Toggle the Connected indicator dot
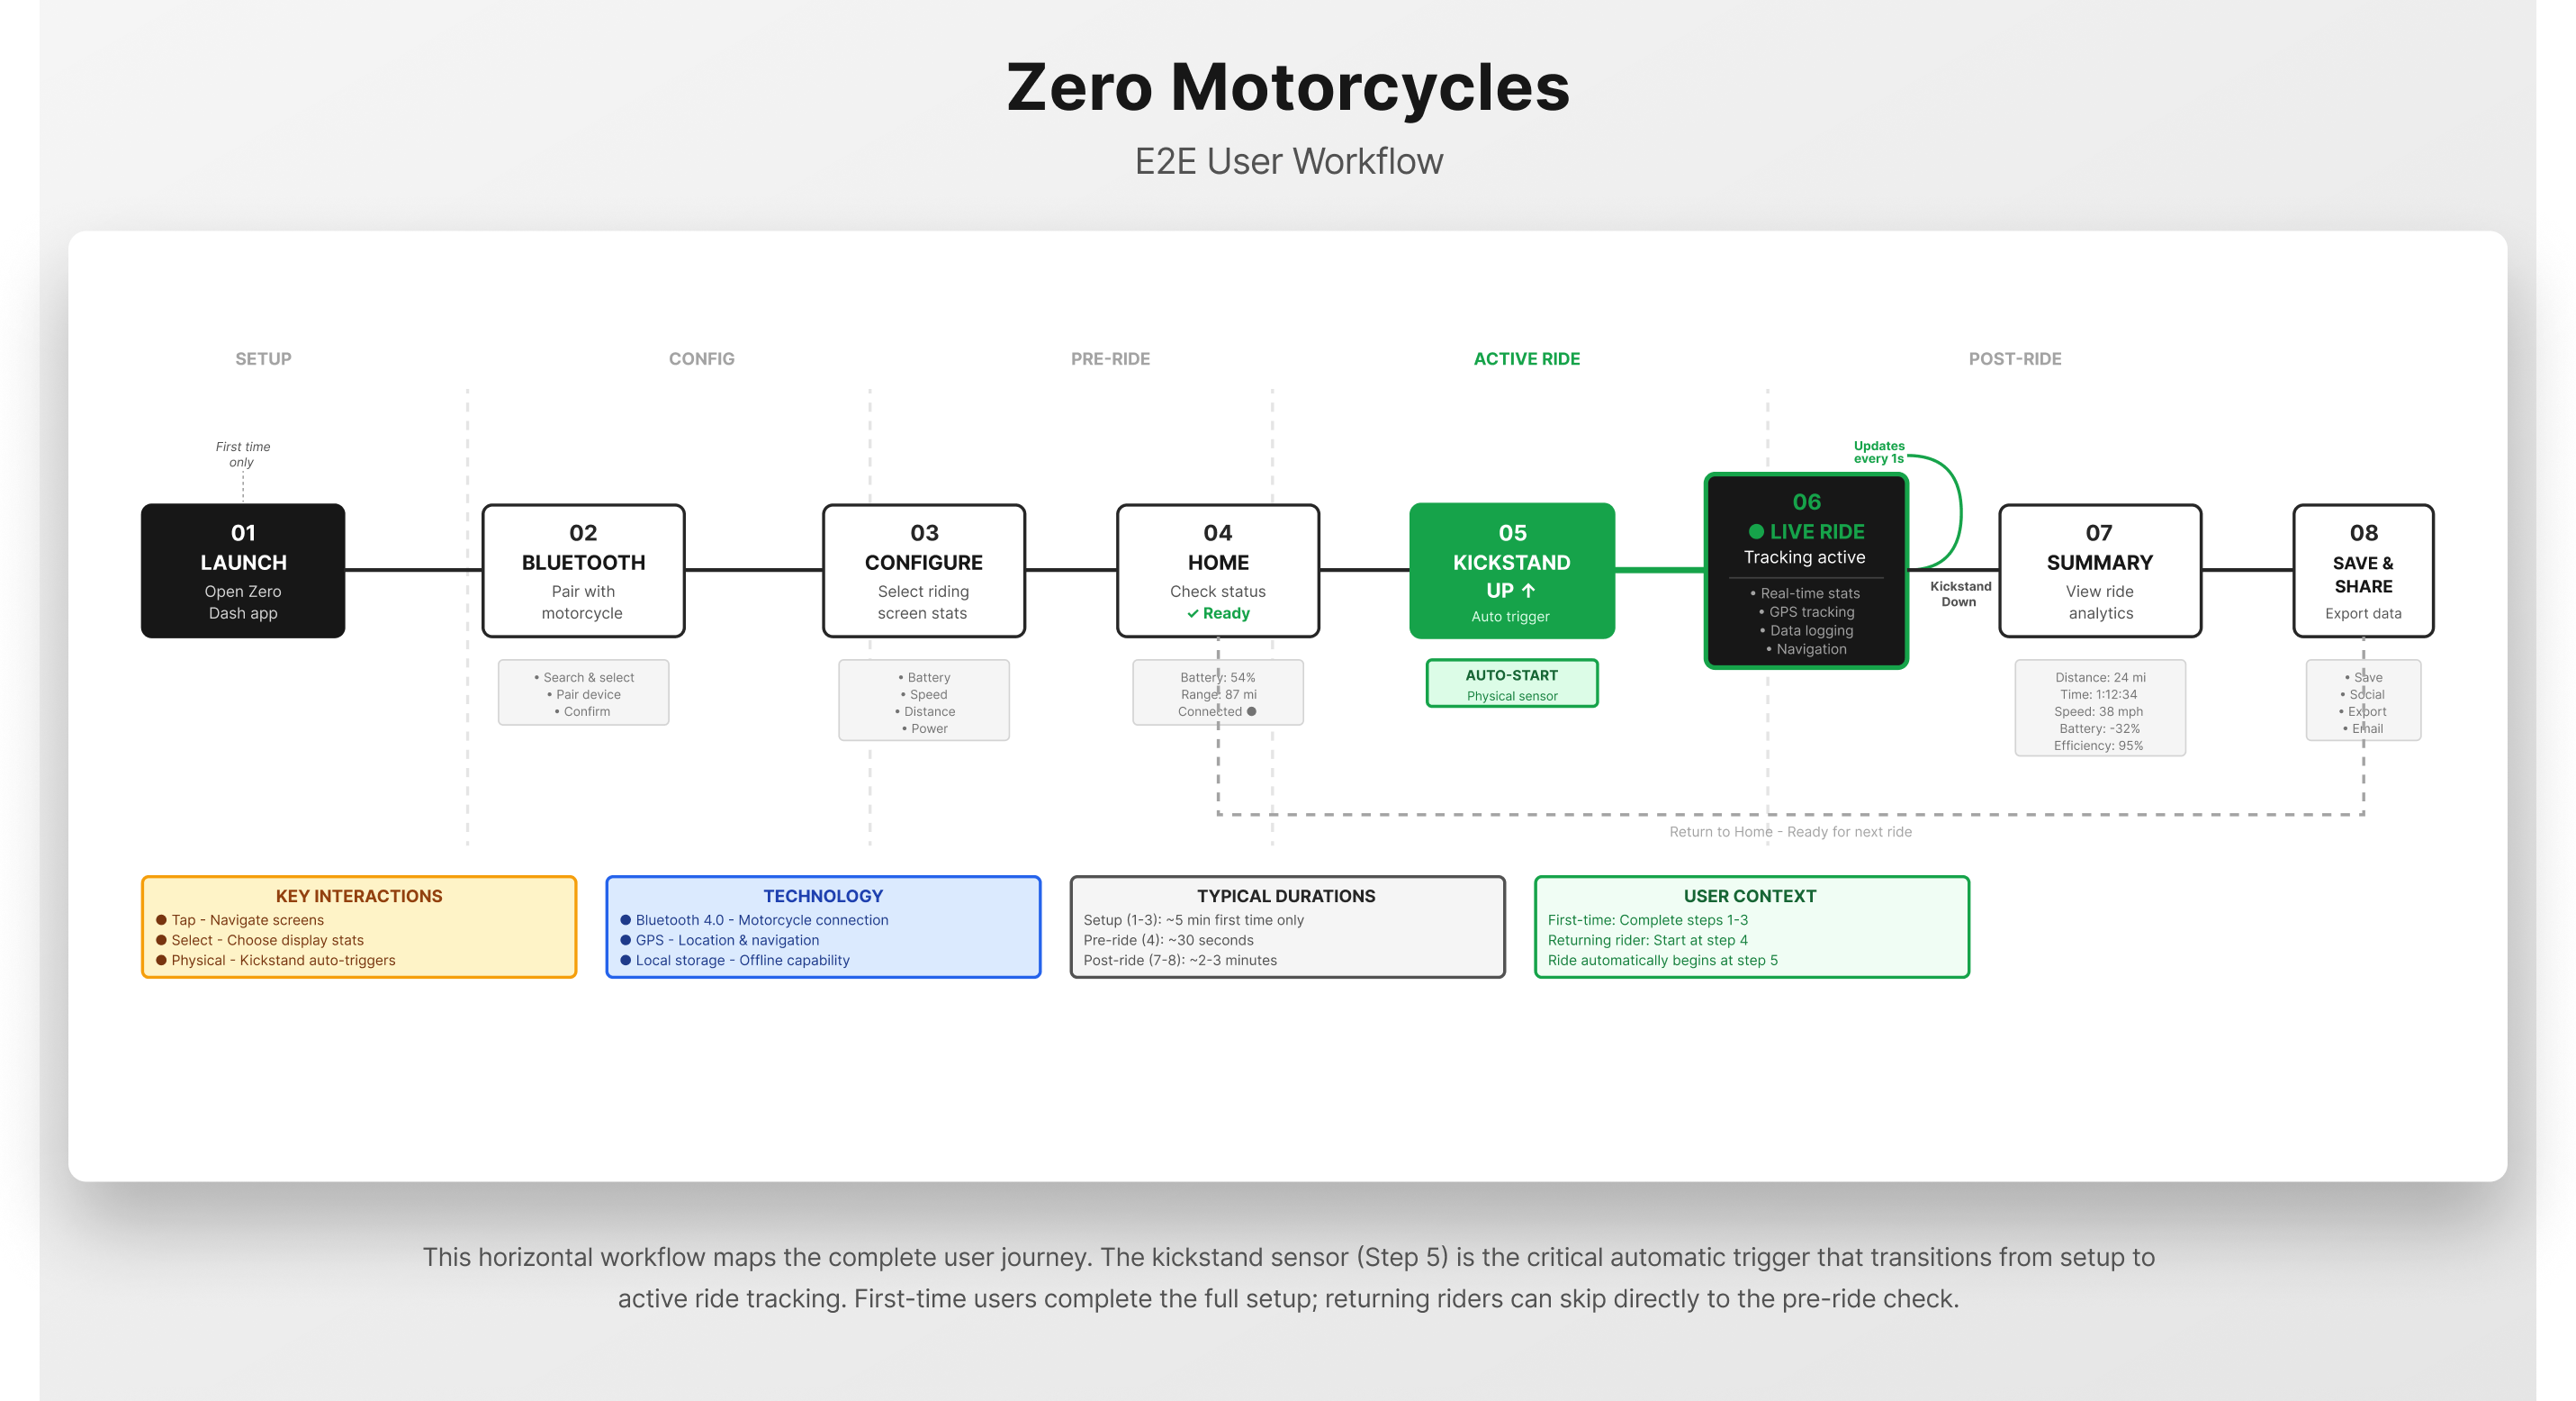This screenshot has height=1401, width=2576. pyautogui.click(x=1255, y=711)
